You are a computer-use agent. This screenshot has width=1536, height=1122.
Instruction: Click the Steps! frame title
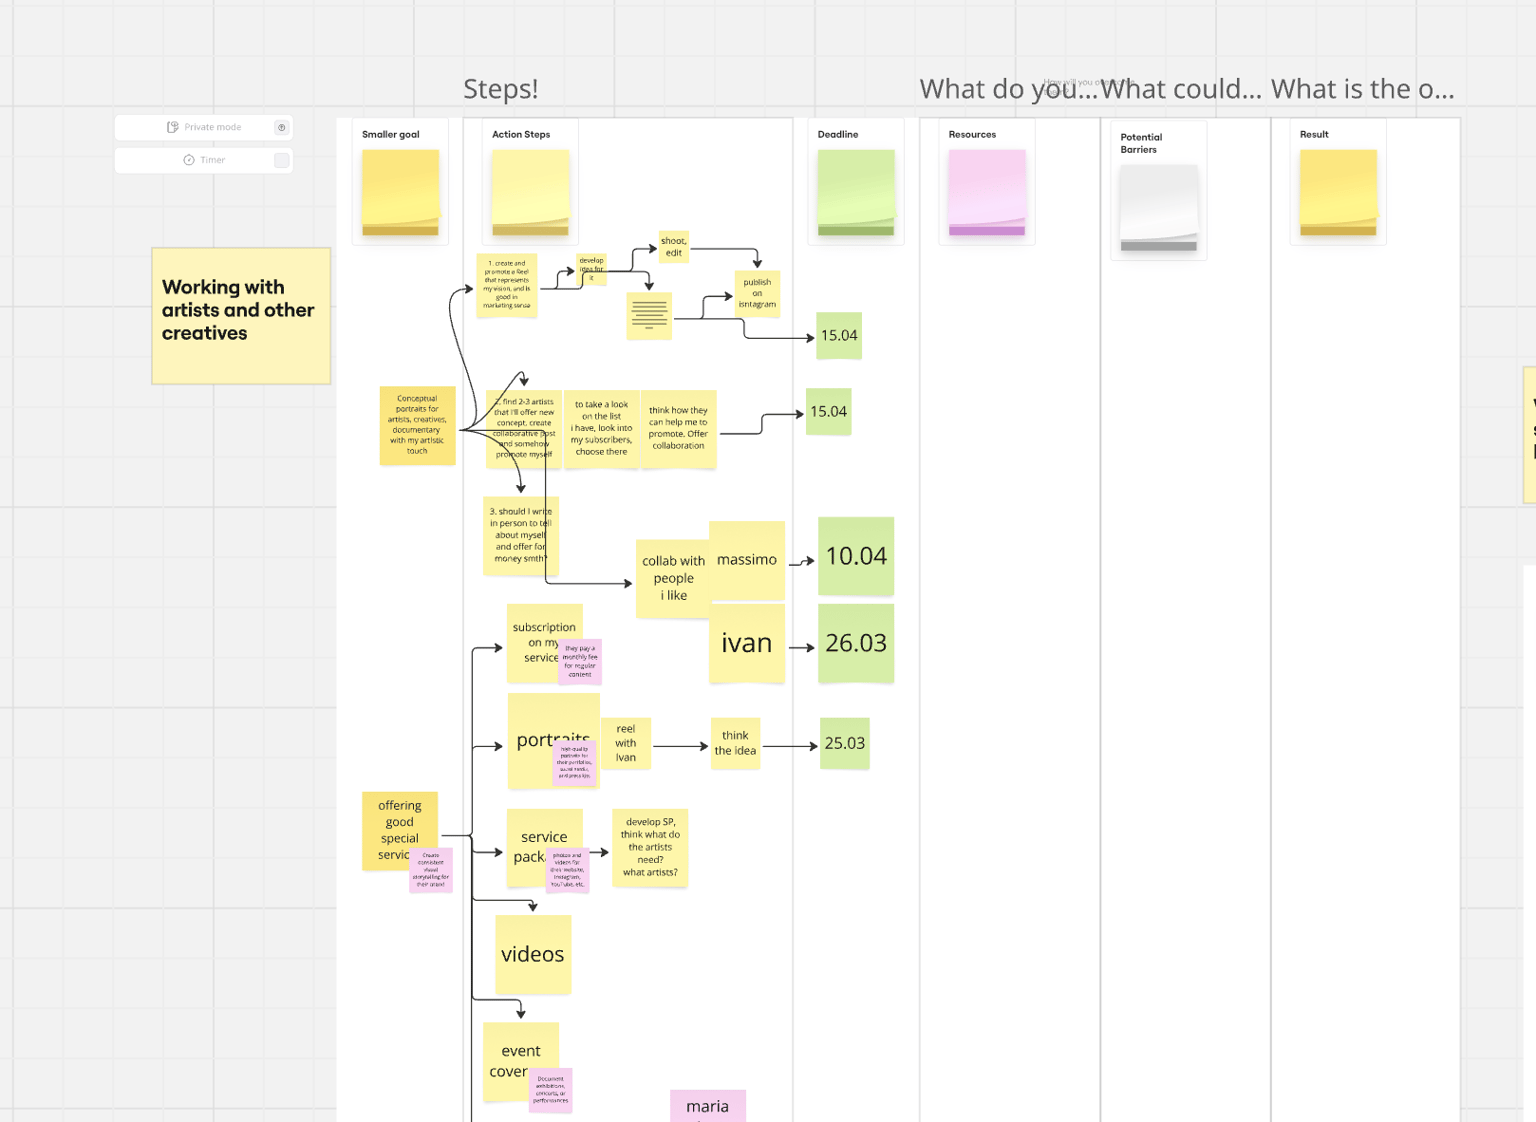[500, 89]
